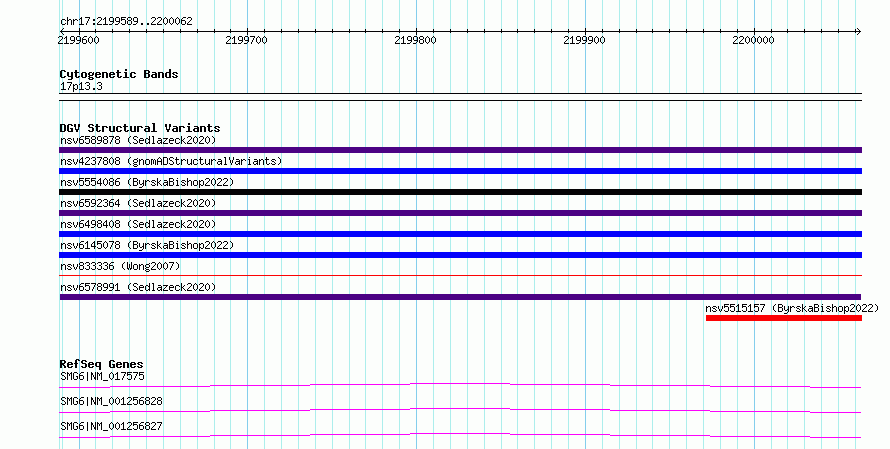This screenshot has height=449, width=890.
Task: Select the blue bar under nsv6498408
Action: coord(460,234)
